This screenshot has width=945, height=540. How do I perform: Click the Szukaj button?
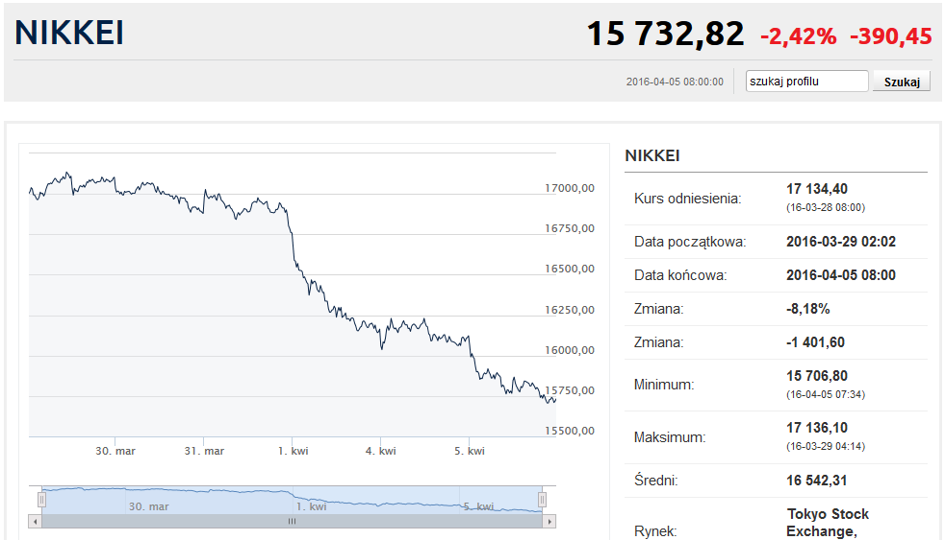tap(902, 82)
